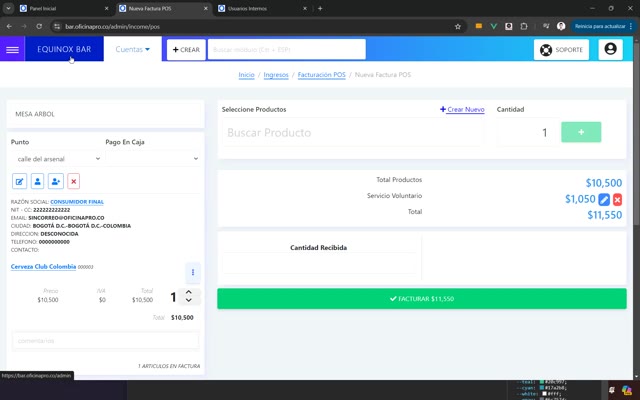Click the 1 ARTICULOS EN FACTURA text
The height and width of the screenshot is (400, 640).
pos(169,366)
